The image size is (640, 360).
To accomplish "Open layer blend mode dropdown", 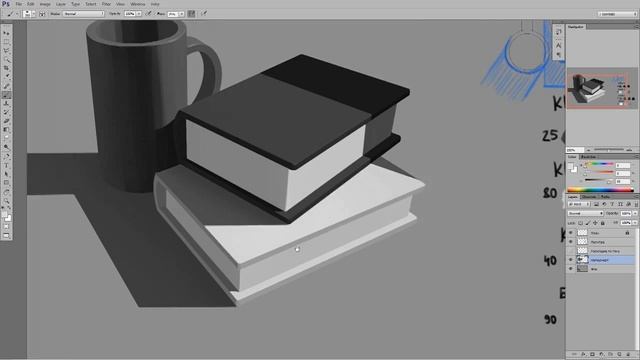I will (585, 213).
